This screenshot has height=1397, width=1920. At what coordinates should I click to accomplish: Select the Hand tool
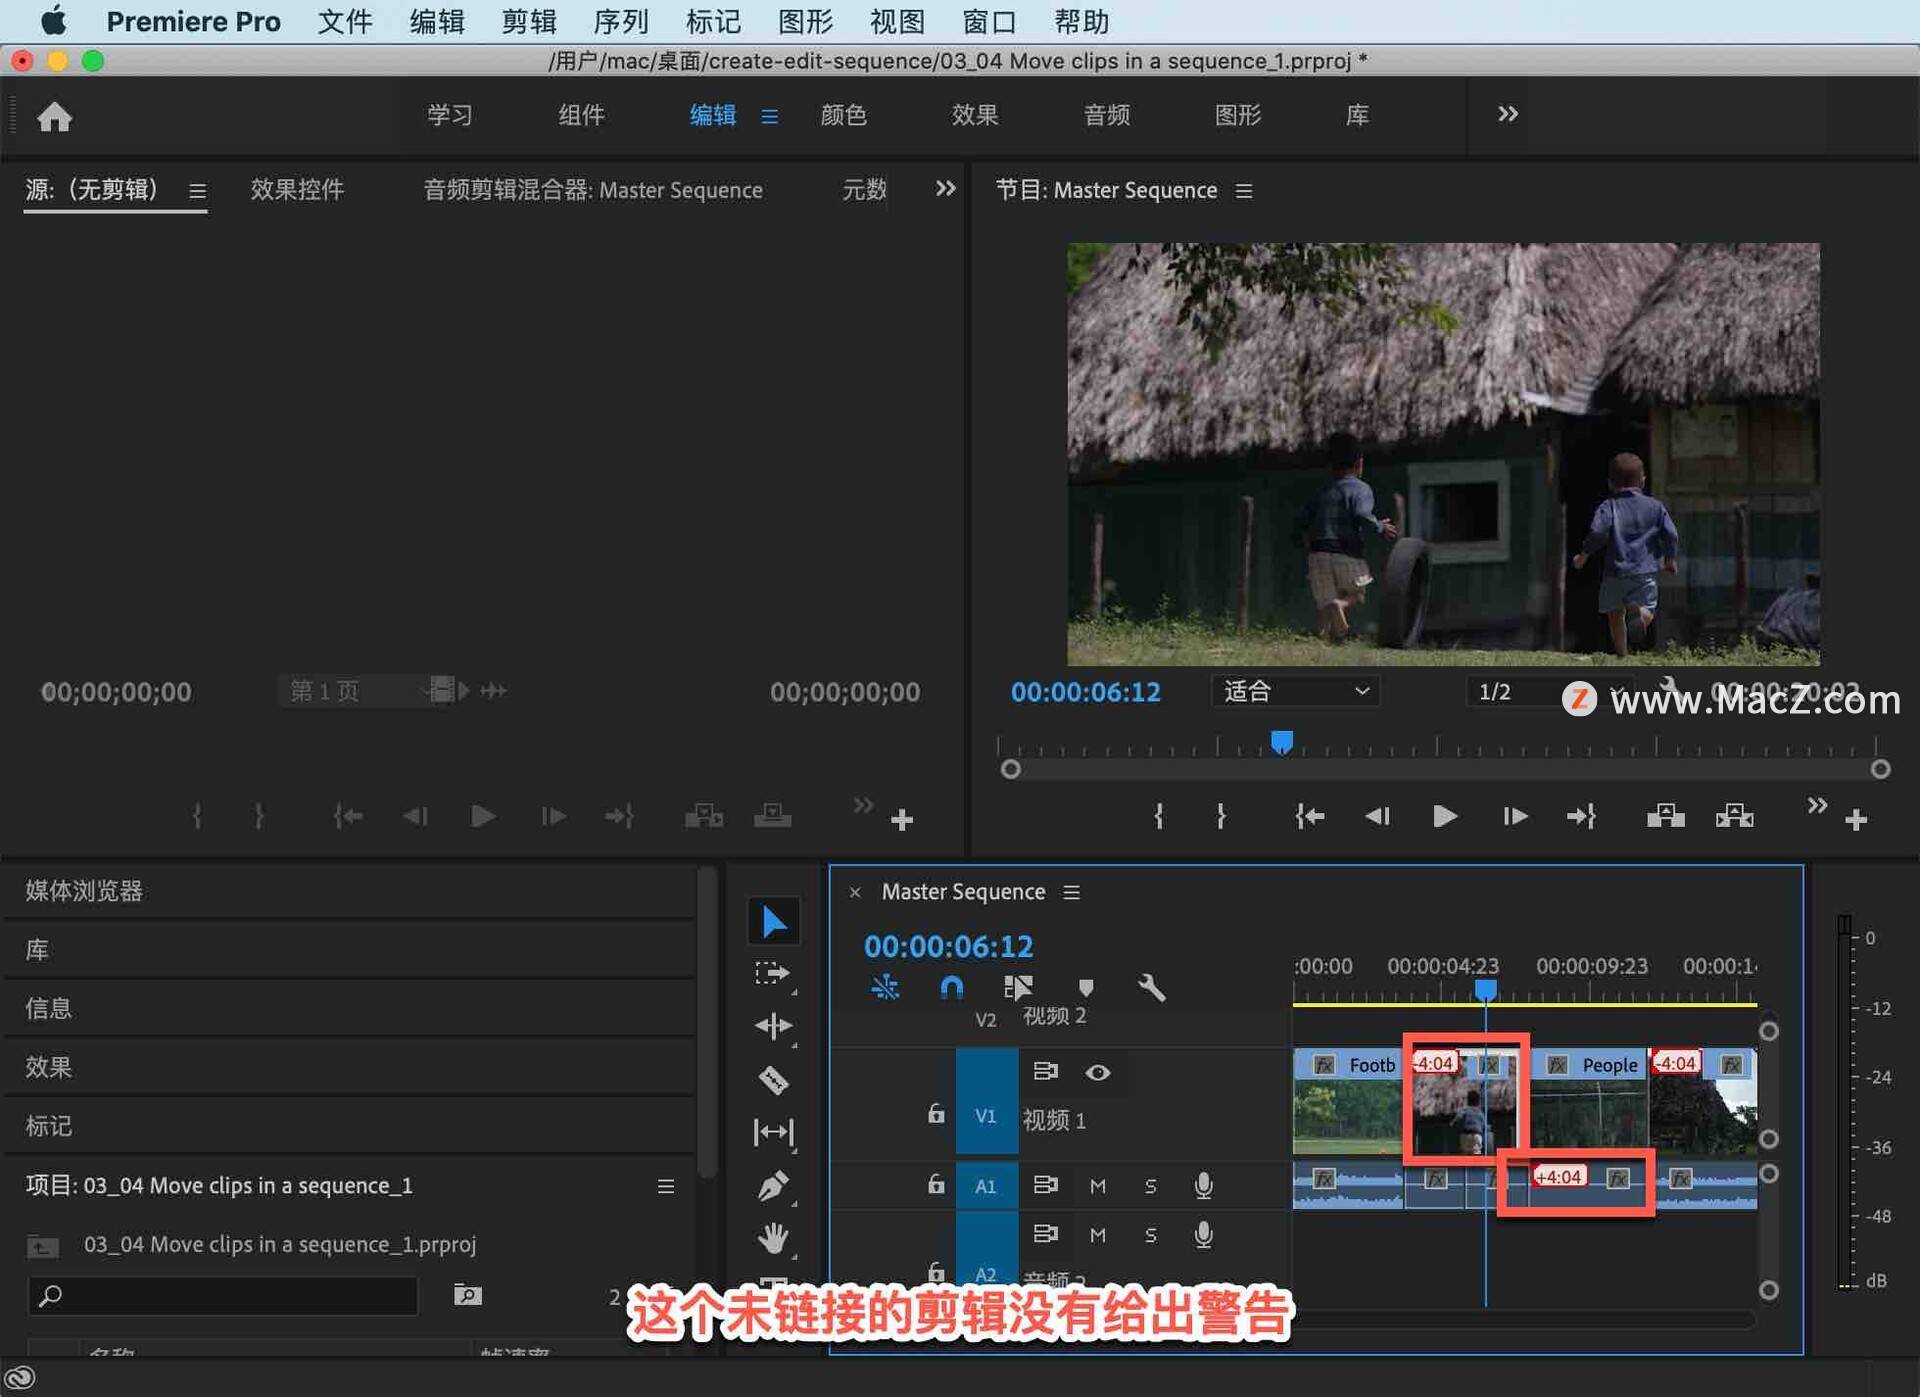pos(773,1238)
